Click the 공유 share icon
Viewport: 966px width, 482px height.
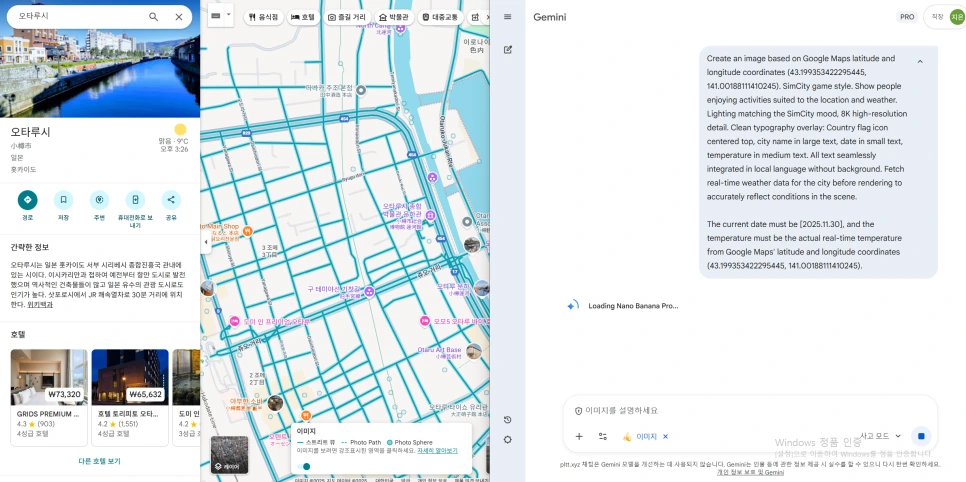click(171, 200)
